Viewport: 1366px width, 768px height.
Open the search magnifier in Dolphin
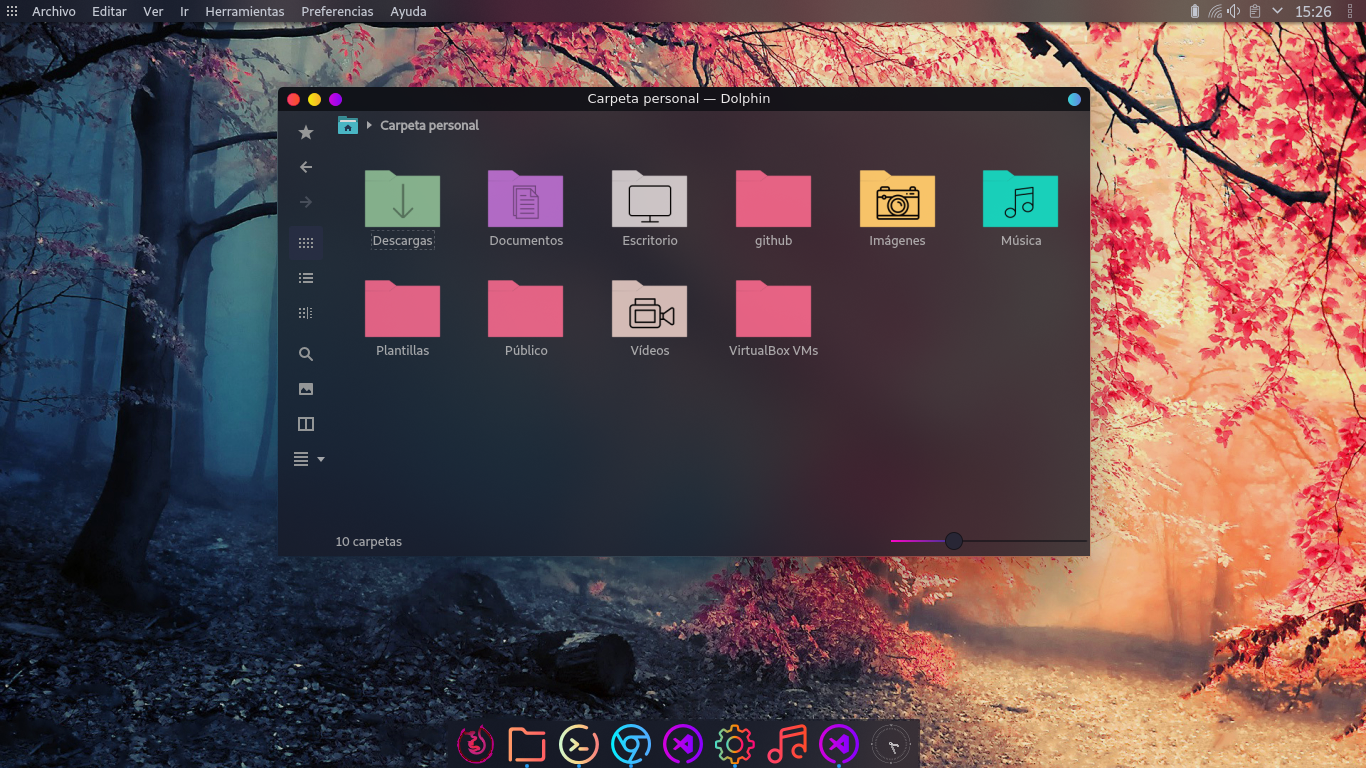306,354
